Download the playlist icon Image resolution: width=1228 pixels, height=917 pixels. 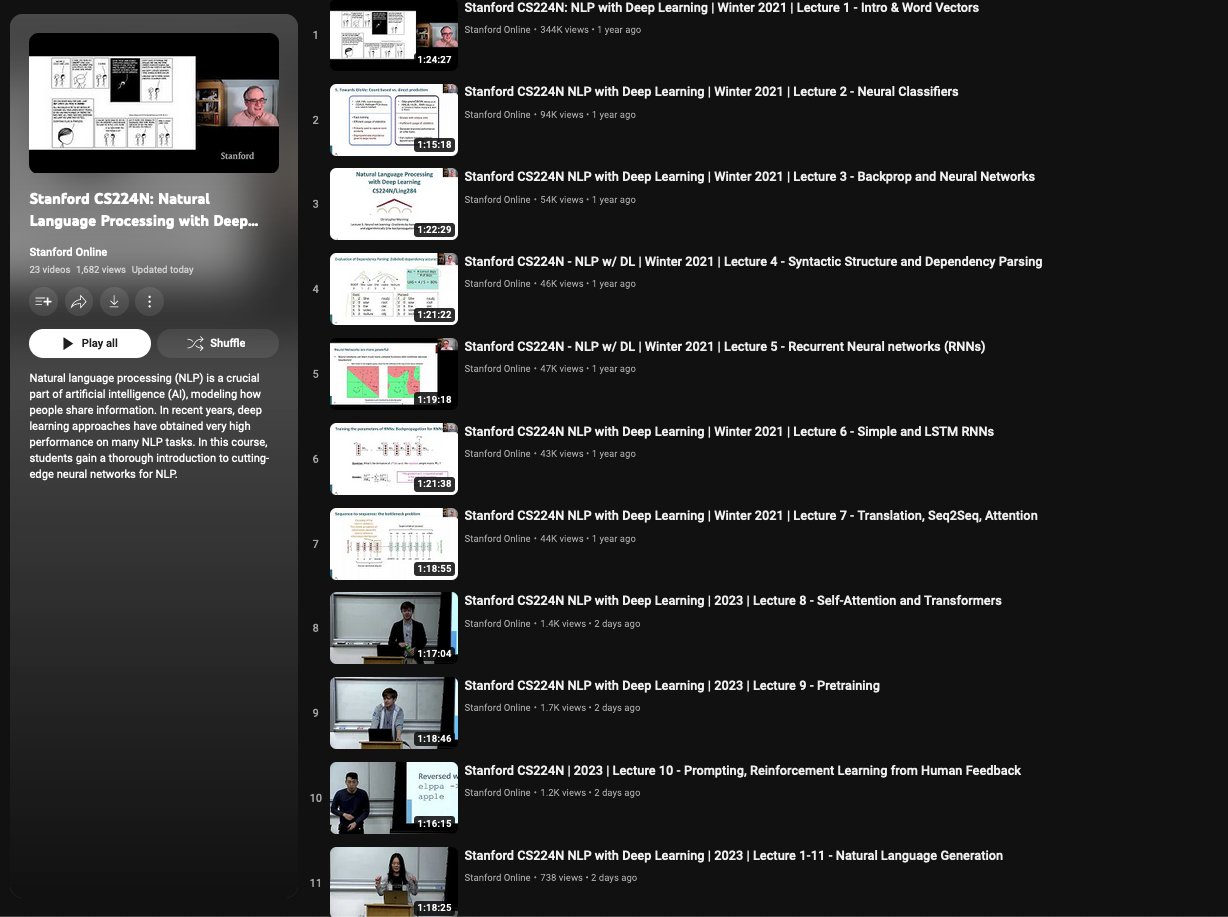[x=114, y=301]
